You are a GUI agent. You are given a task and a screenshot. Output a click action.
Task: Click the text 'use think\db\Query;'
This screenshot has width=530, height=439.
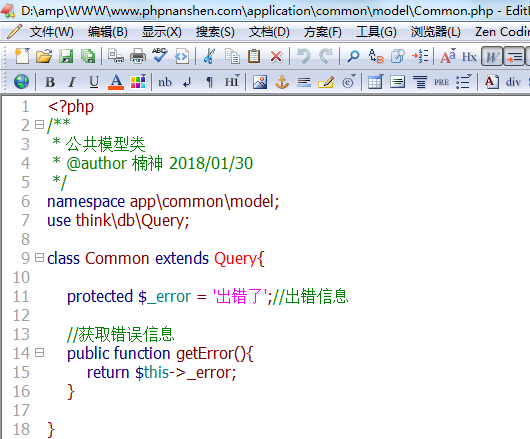tap(118, 221)
